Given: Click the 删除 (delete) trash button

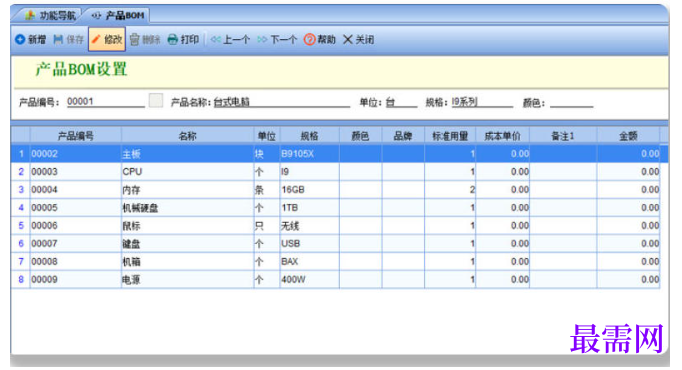Looking at the screenshot, I should point(145,40).
